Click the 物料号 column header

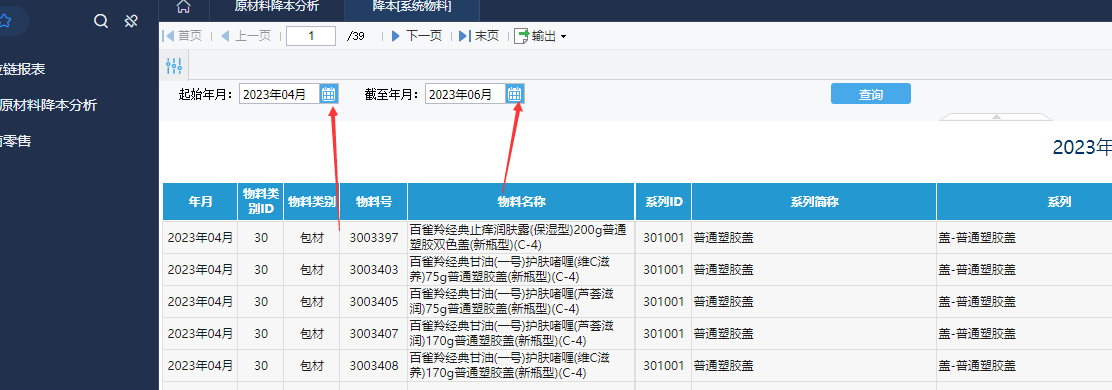click(374, 201)
